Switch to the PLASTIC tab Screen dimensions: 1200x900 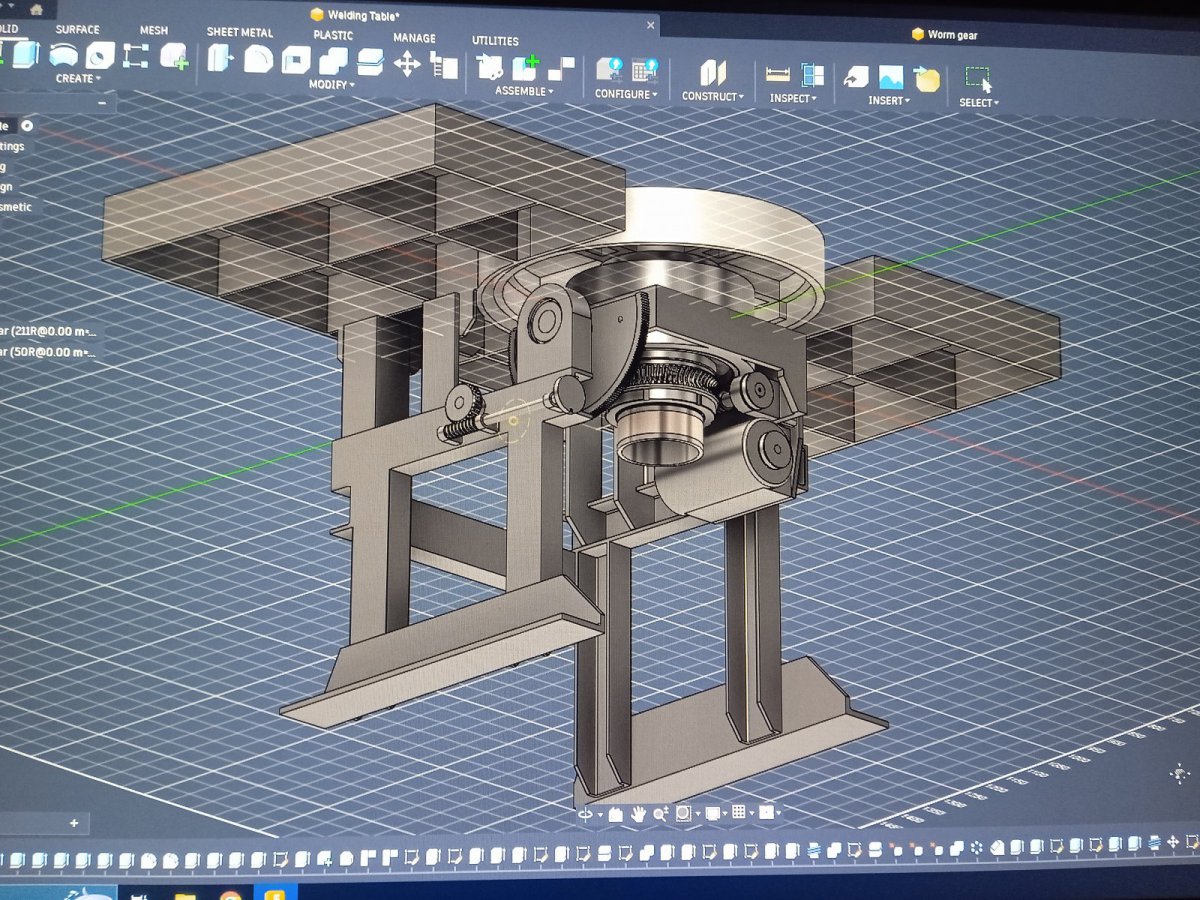click(333, 34)
